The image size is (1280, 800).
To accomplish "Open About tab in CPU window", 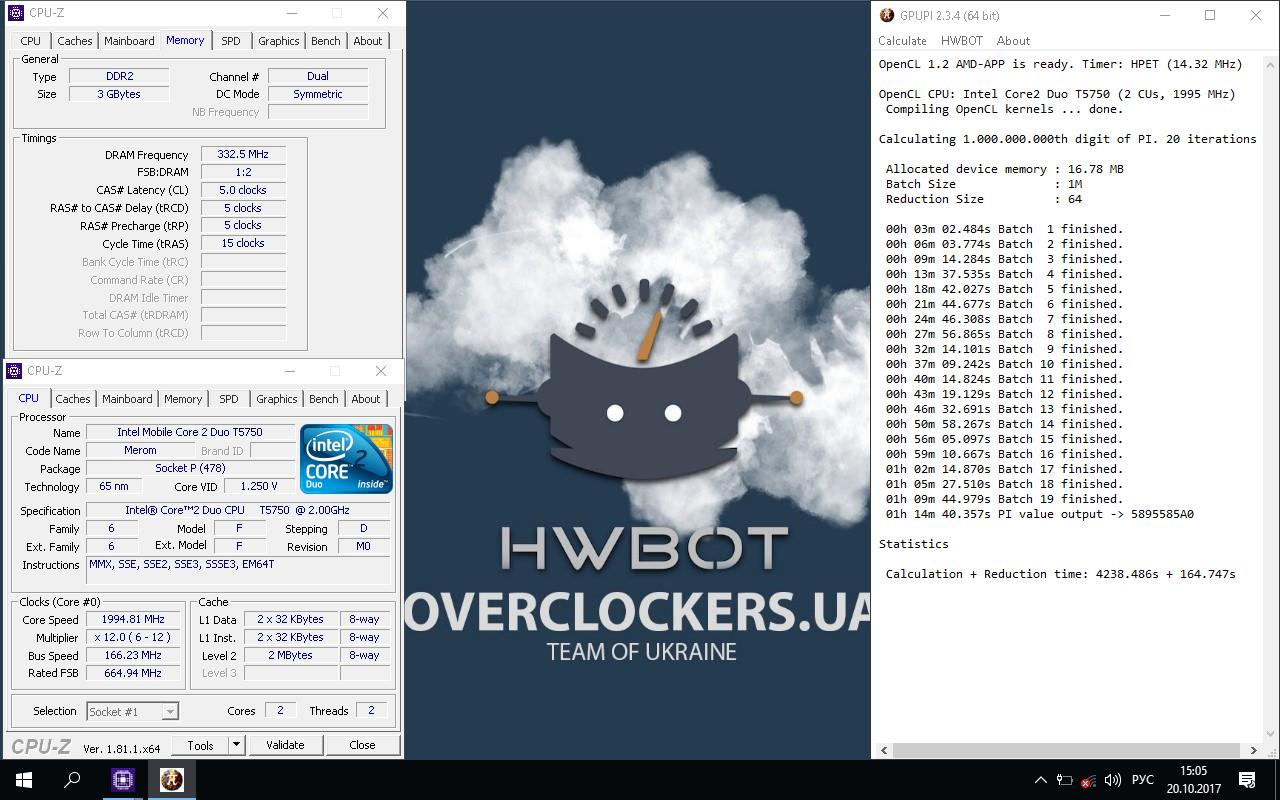I will tap(366, 399).
